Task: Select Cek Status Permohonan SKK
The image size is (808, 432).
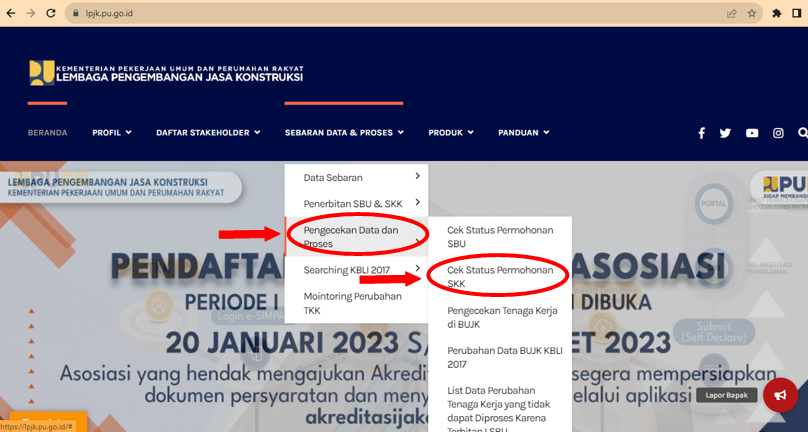Action: click(500, 276)
